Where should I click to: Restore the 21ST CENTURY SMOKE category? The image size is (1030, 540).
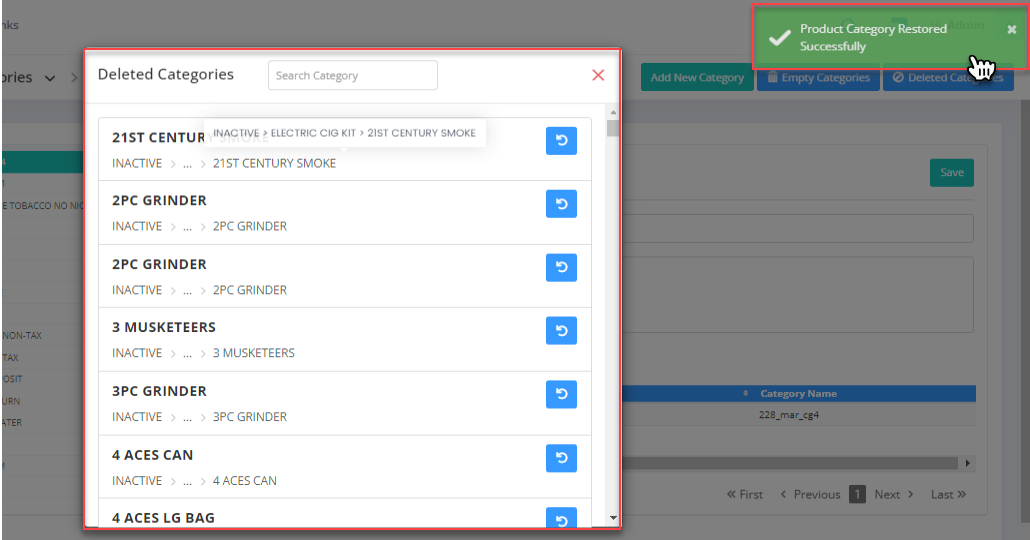pos(561,141)
